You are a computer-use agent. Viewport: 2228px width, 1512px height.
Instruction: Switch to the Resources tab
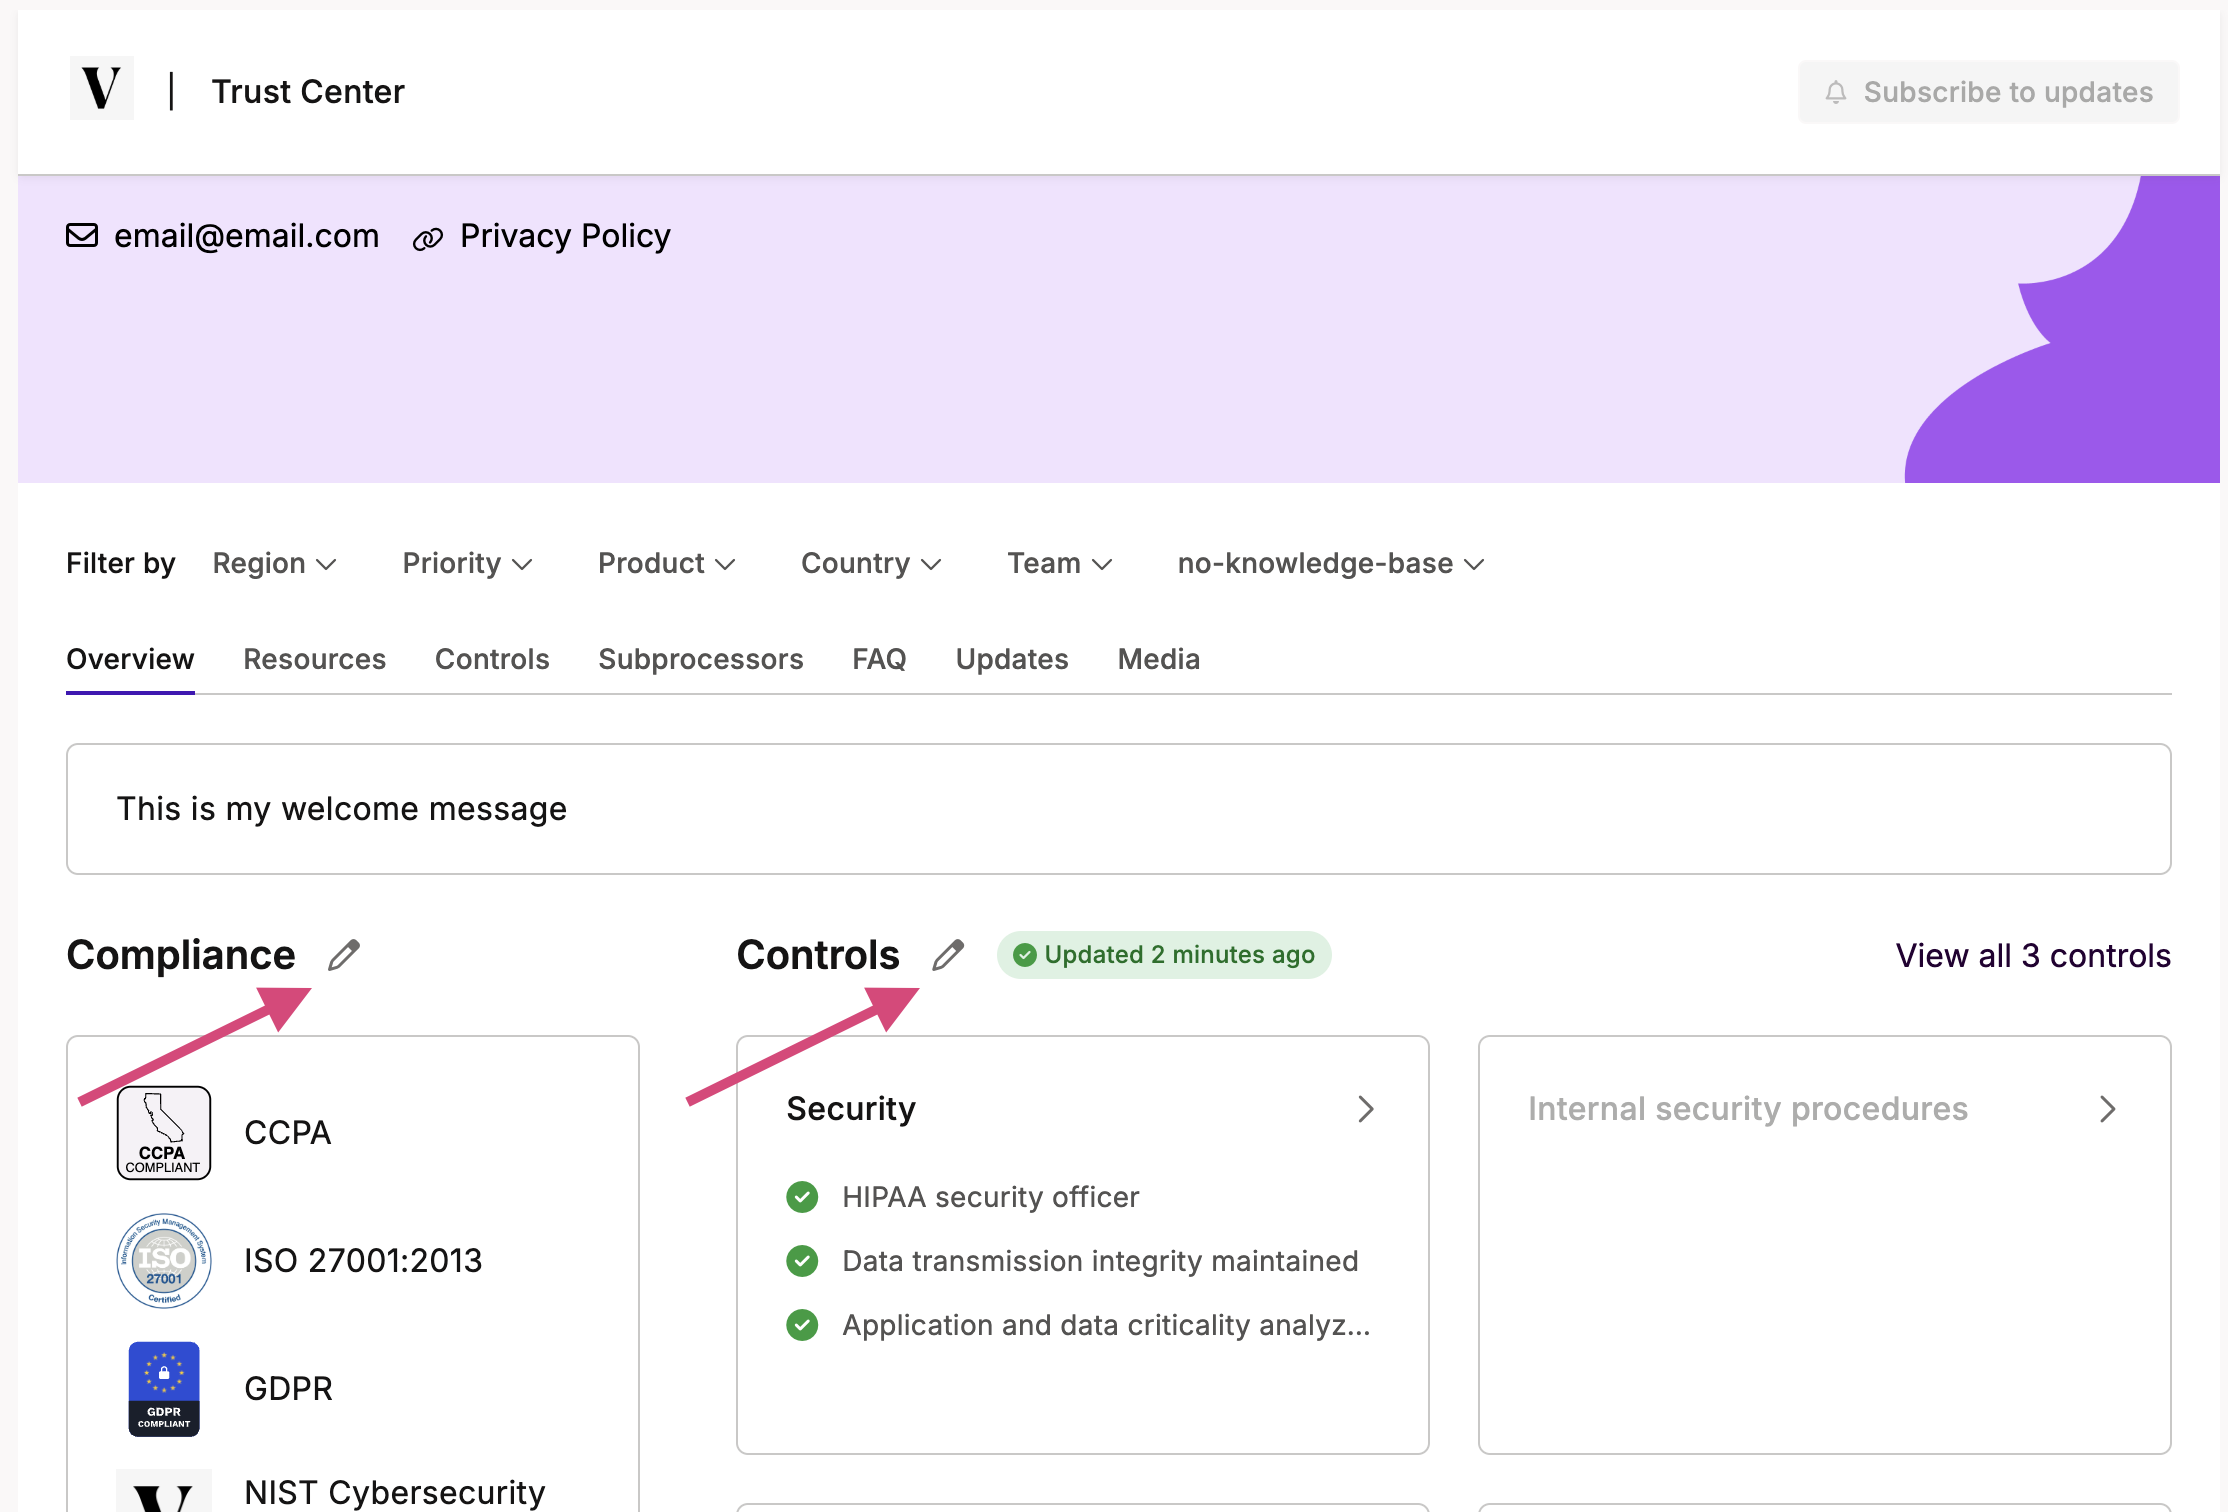[315, 659]
